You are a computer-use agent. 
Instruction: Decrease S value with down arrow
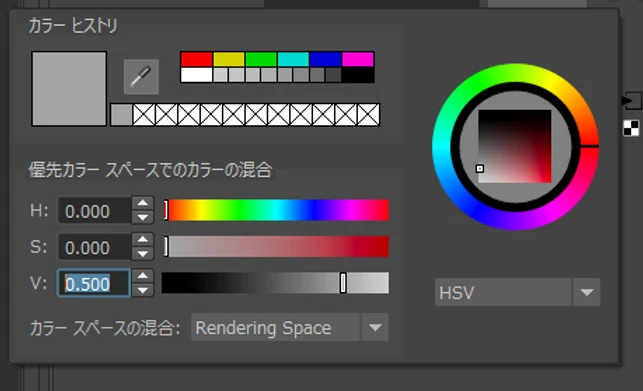coord(143,254)
